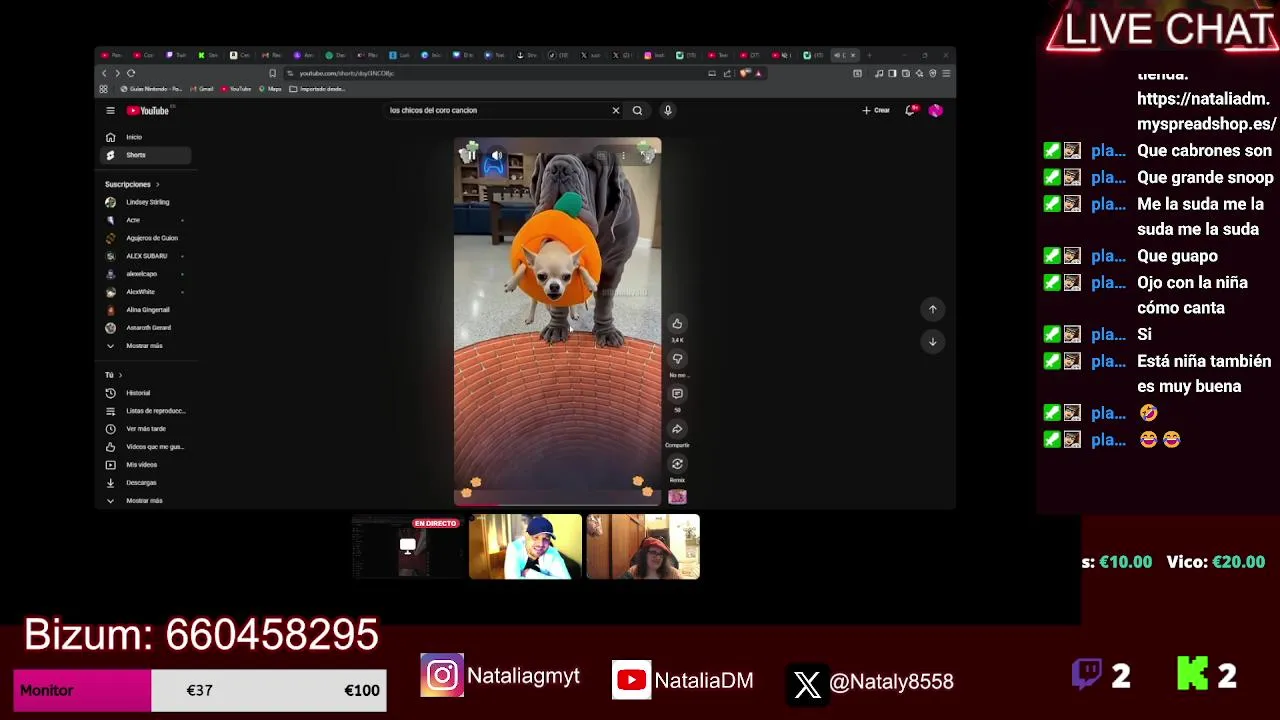Open AlexWhite channel

click(x=145, y=292)
